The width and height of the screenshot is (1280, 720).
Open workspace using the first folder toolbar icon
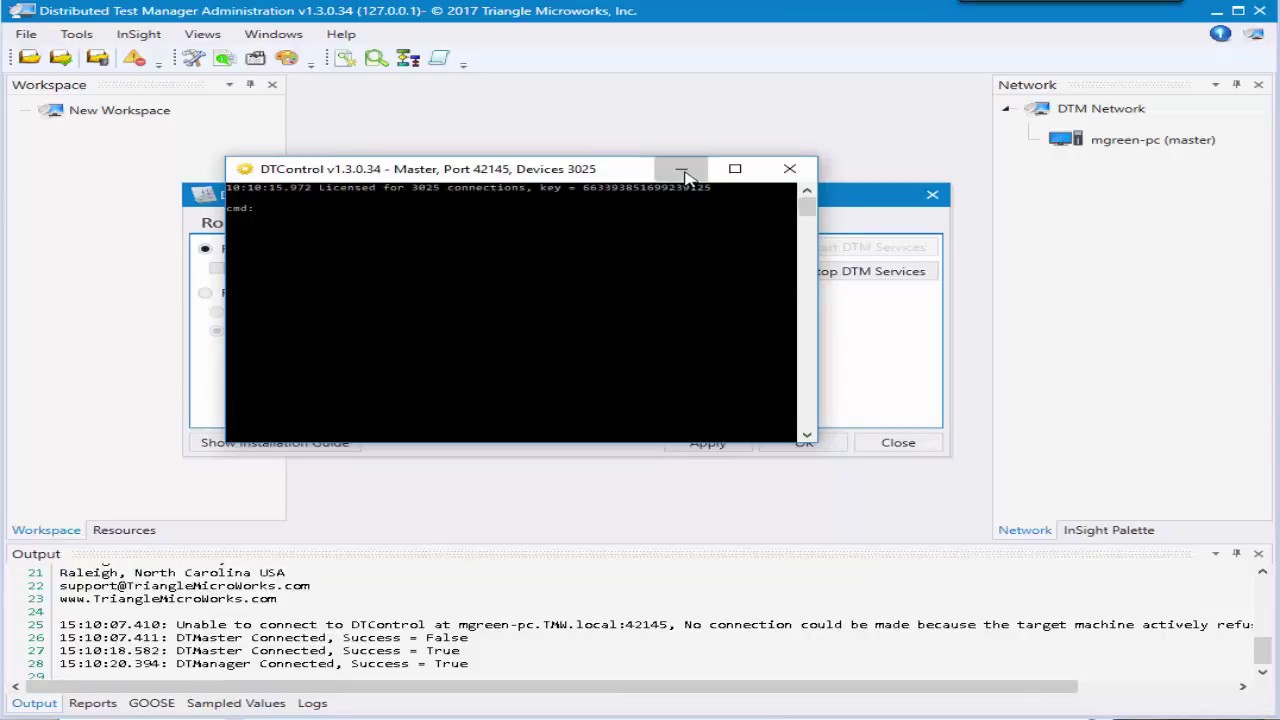(x=29, y=59)
